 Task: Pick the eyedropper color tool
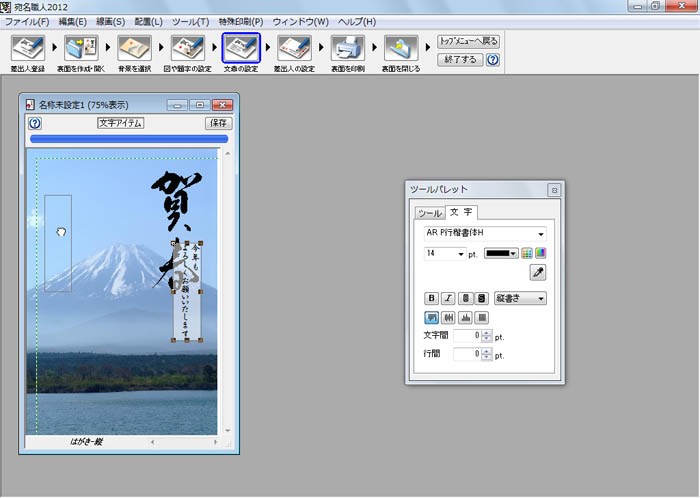click(538, 272)
